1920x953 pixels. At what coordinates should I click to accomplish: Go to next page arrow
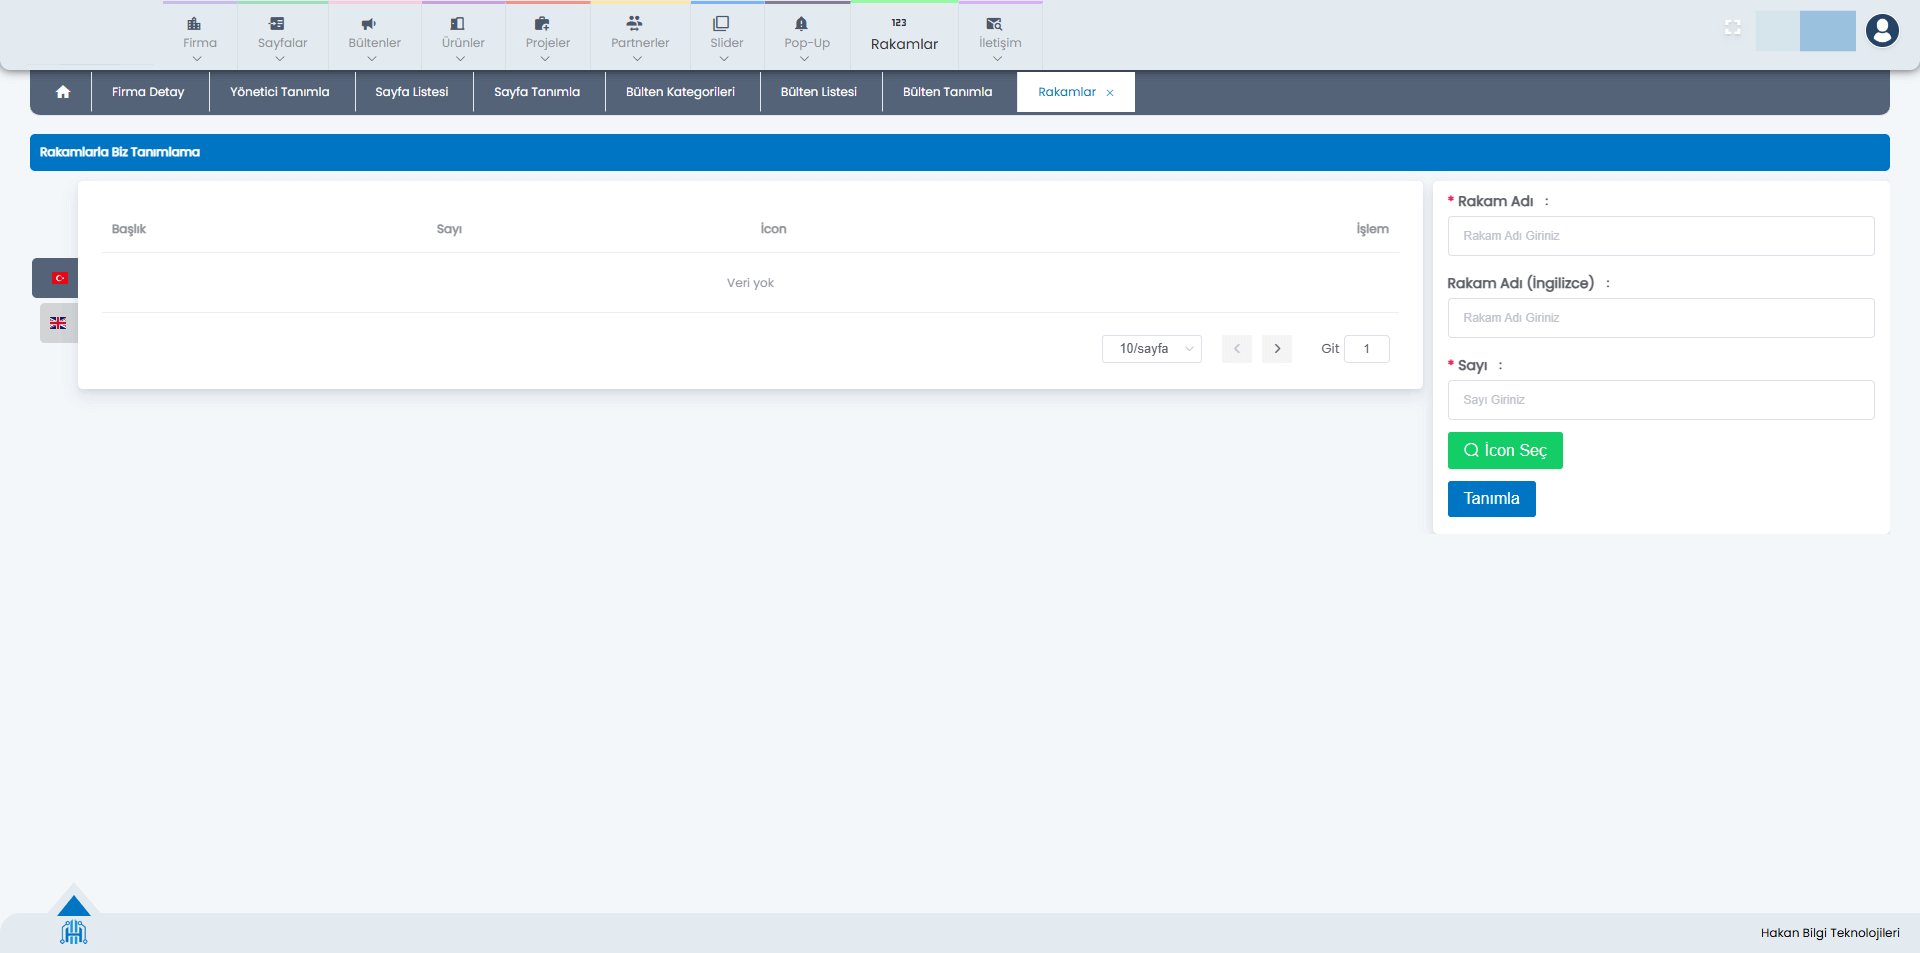1277,349
